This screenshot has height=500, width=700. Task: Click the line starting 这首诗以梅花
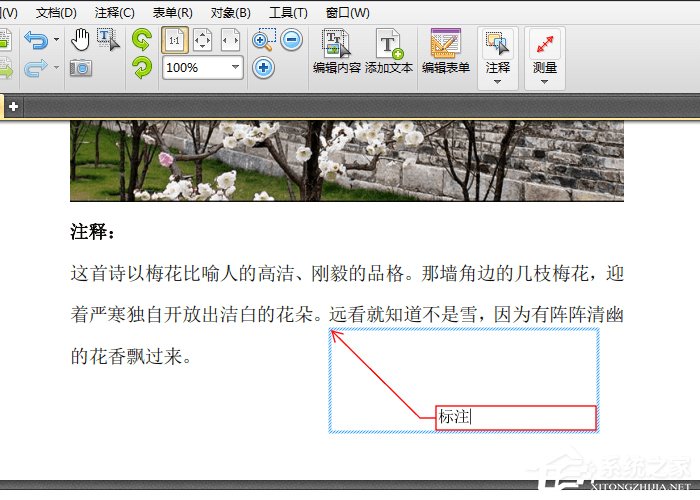coord(347,274)
